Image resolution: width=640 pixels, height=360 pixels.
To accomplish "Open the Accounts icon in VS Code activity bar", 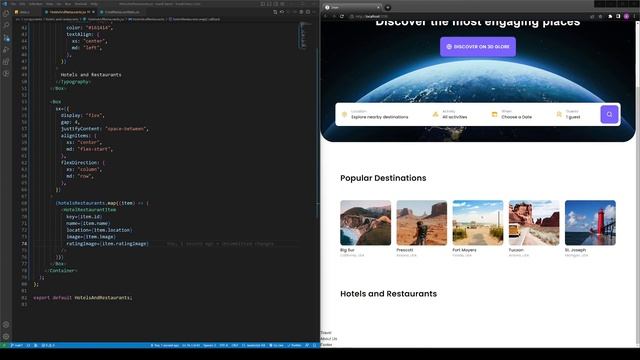I will [6, 325].
